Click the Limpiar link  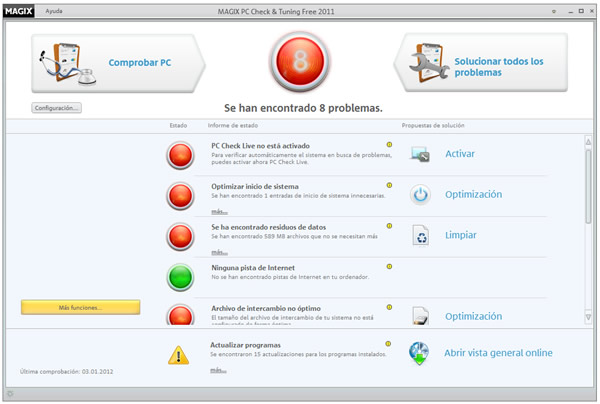click(x=461, y=235)
